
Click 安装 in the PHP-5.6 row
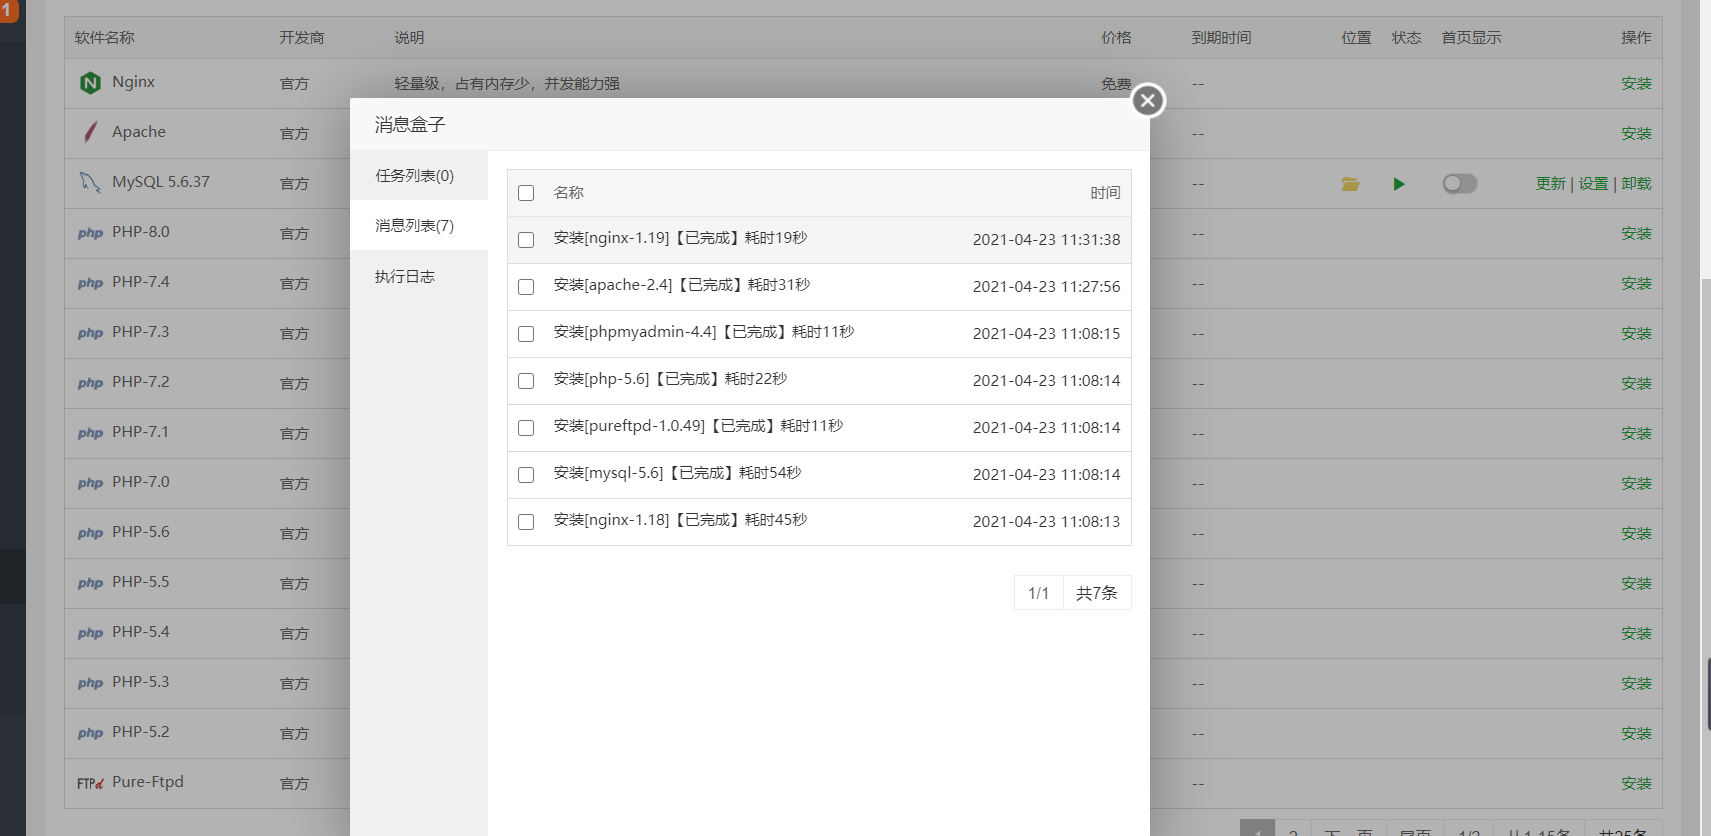coord(1636,534)
